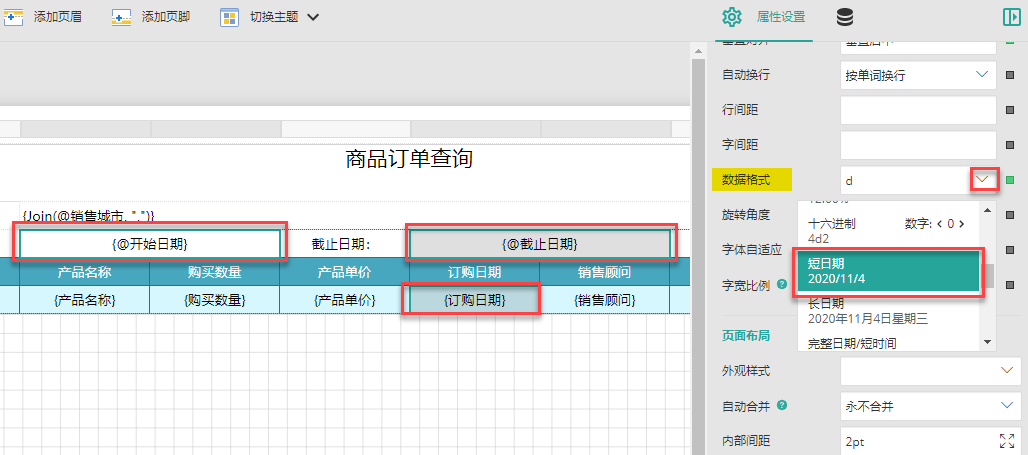
Task: Collapse the side panel with top-right icon
Action: point(1012,17)
